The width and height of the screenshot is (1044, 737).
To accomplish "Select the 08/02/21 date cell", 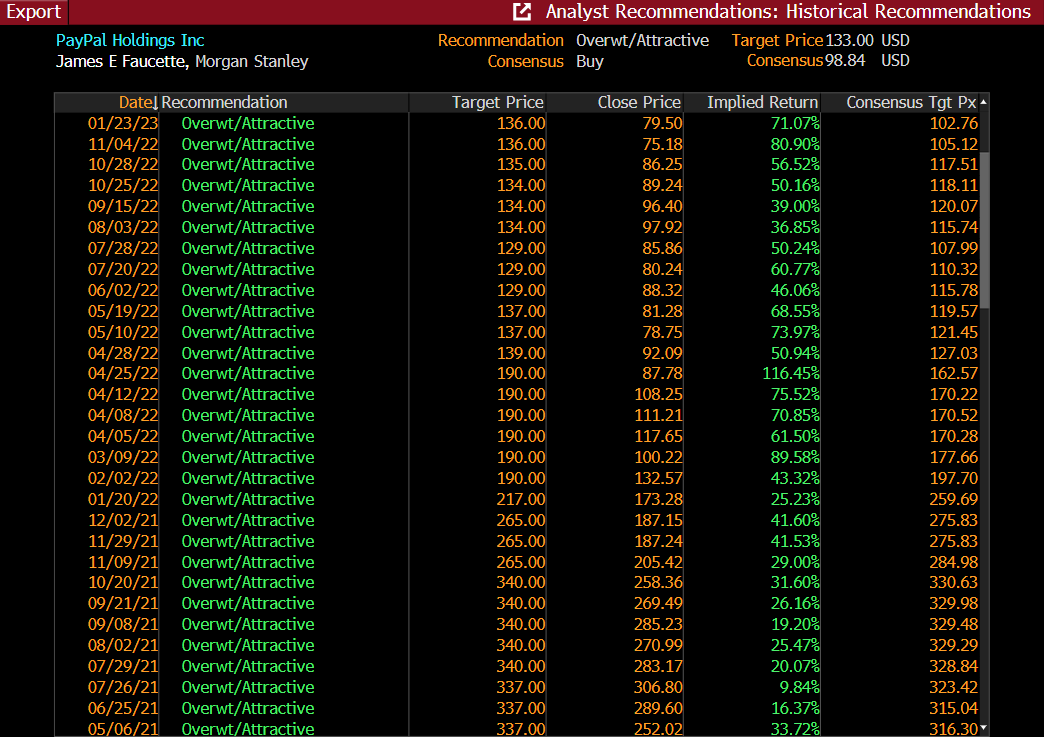I will (x=123, y=646).
